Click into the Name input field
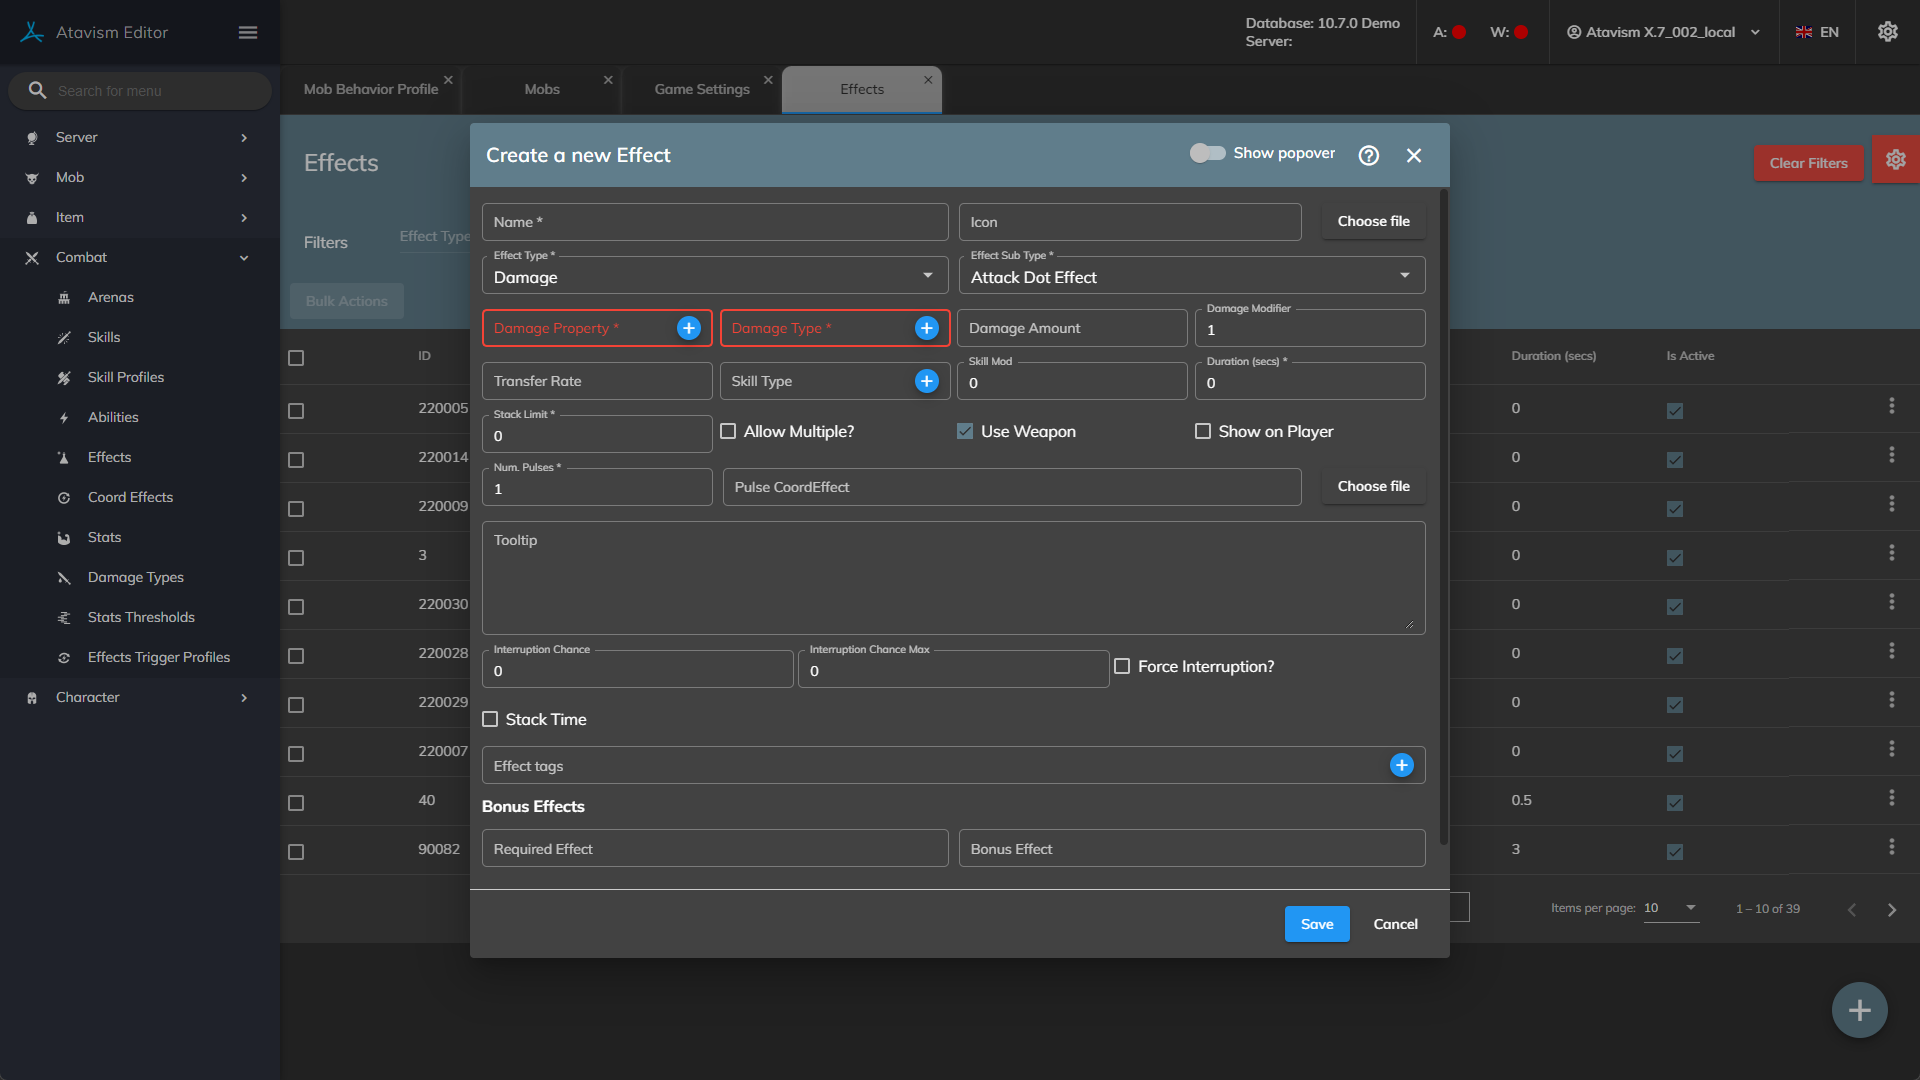The width and height of the screenshot is (1920, 1080). point(714,222)
